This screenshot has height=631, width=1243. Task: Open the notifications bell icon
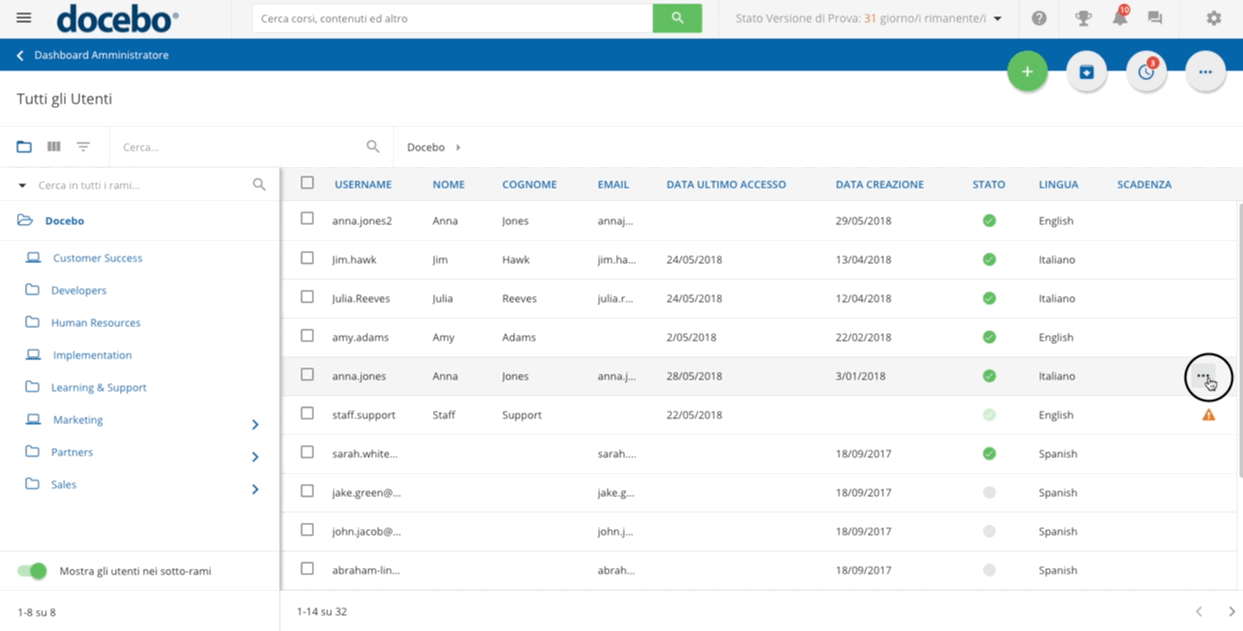(x=1119, y=18)
